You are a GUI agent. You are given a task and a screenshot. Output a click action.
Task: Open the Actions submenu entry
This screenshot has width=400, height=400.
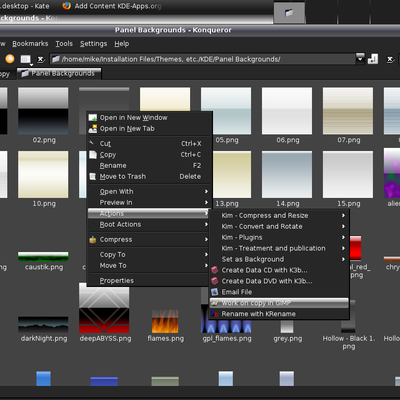[148, 213]
